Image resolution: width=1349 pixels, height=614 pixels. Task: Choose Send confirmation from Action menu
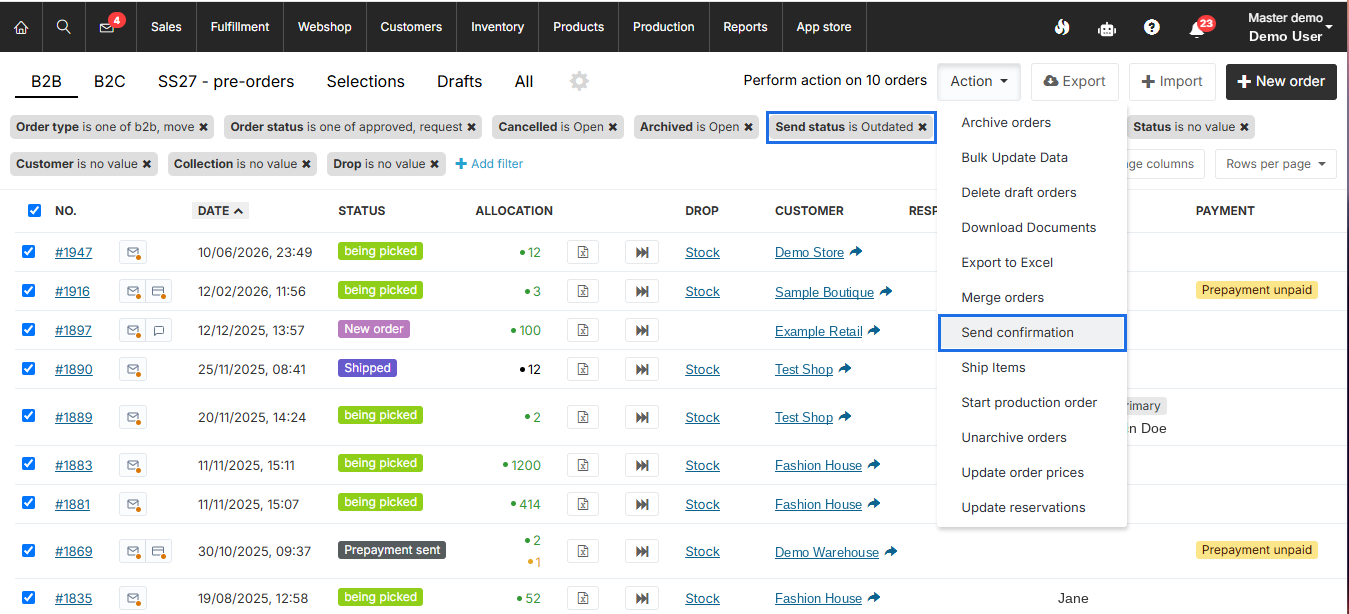(1032, 333)
